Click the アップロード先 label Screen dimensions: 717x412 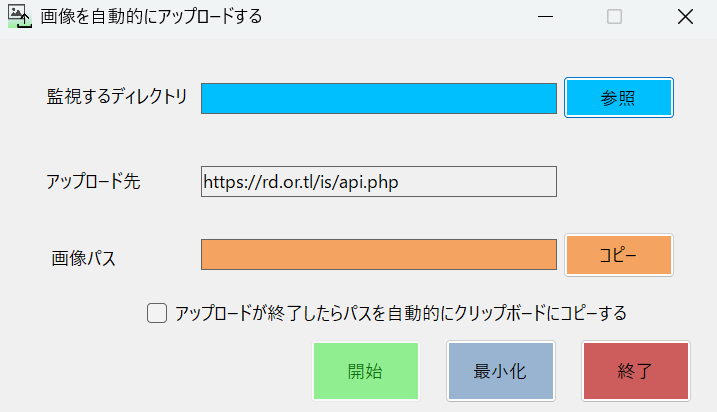click(93, 182)
